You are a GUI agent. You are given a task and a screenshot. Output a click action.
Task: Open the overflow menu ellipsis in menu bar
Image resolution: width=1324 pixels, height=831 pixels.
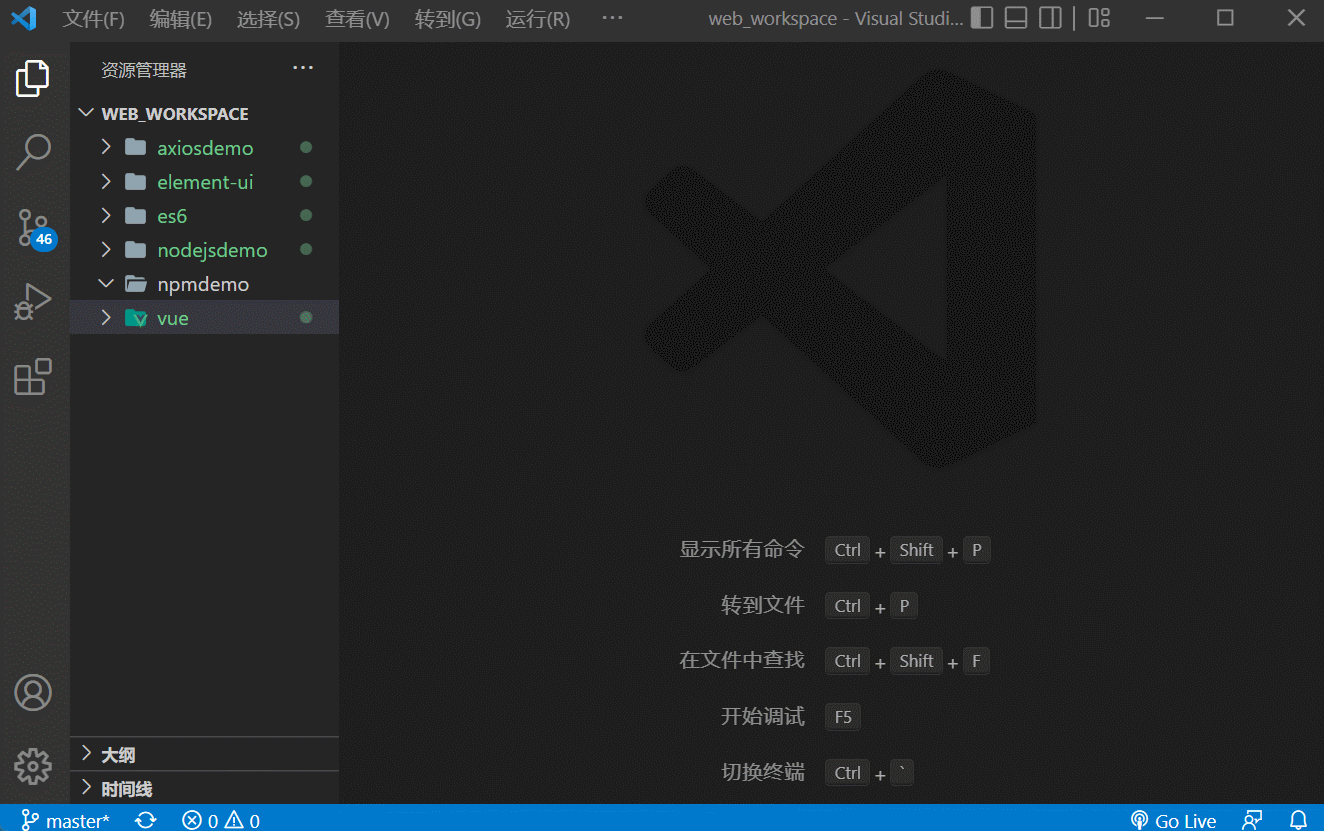[612, 18]
